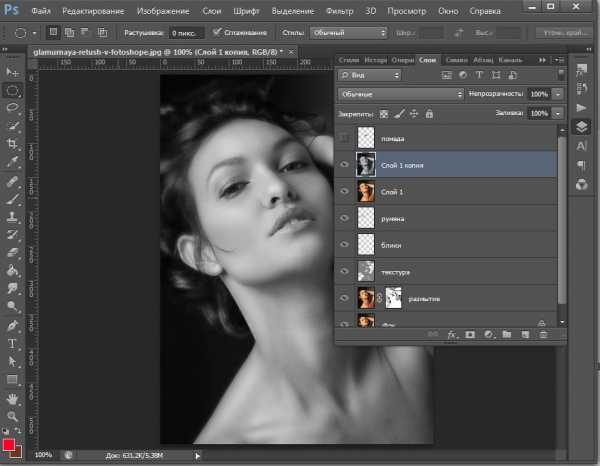Select the Eraser tool
This screenshot has width=600, height=466.
click(x=12, y=253)
